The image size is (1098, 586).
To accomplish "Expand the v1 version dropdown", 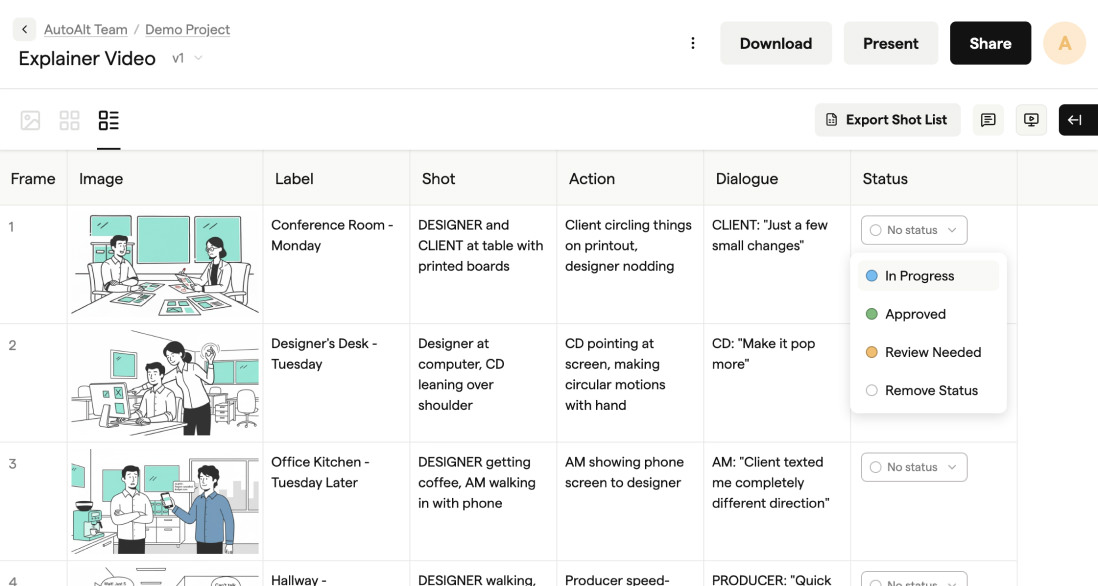I will tap(187, 58).
